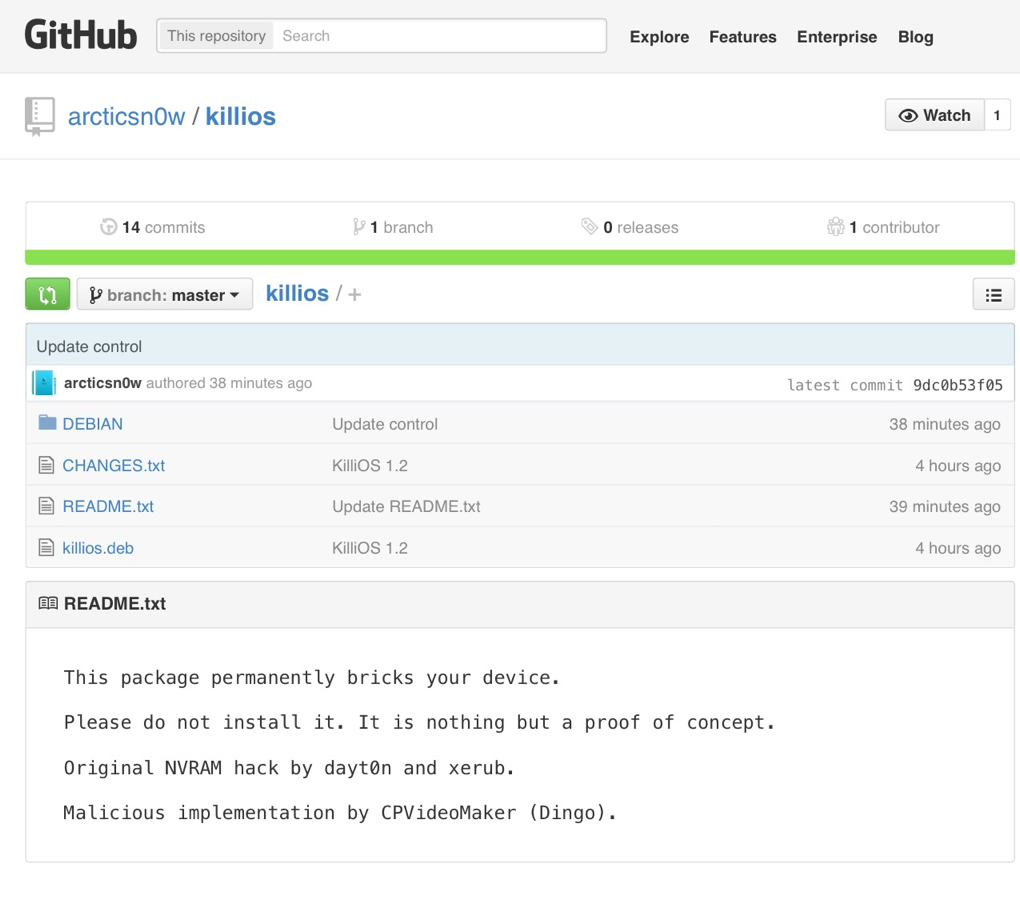Click 38 minutes ago in DEBIAN row
1020x904 pixels.
pos(945,424)
